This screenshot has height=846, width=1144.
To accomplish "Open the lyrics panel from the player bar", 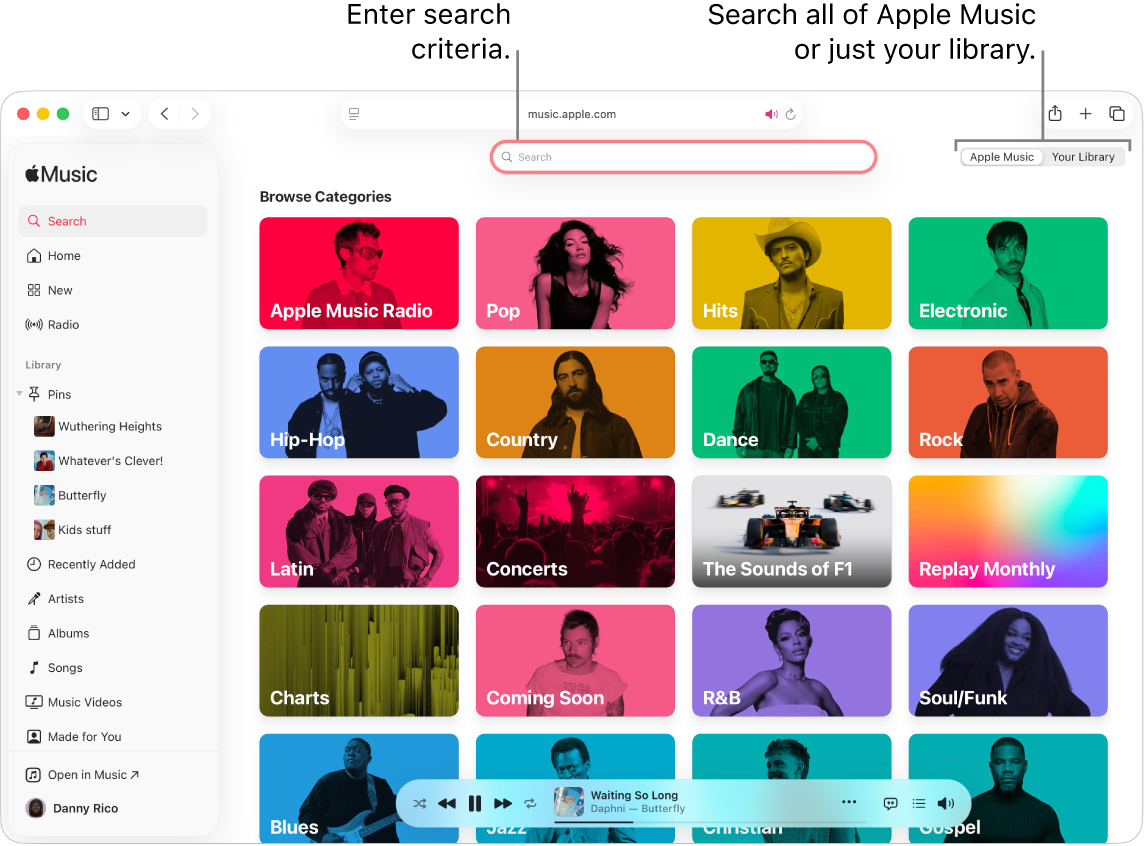I will 890,803.
